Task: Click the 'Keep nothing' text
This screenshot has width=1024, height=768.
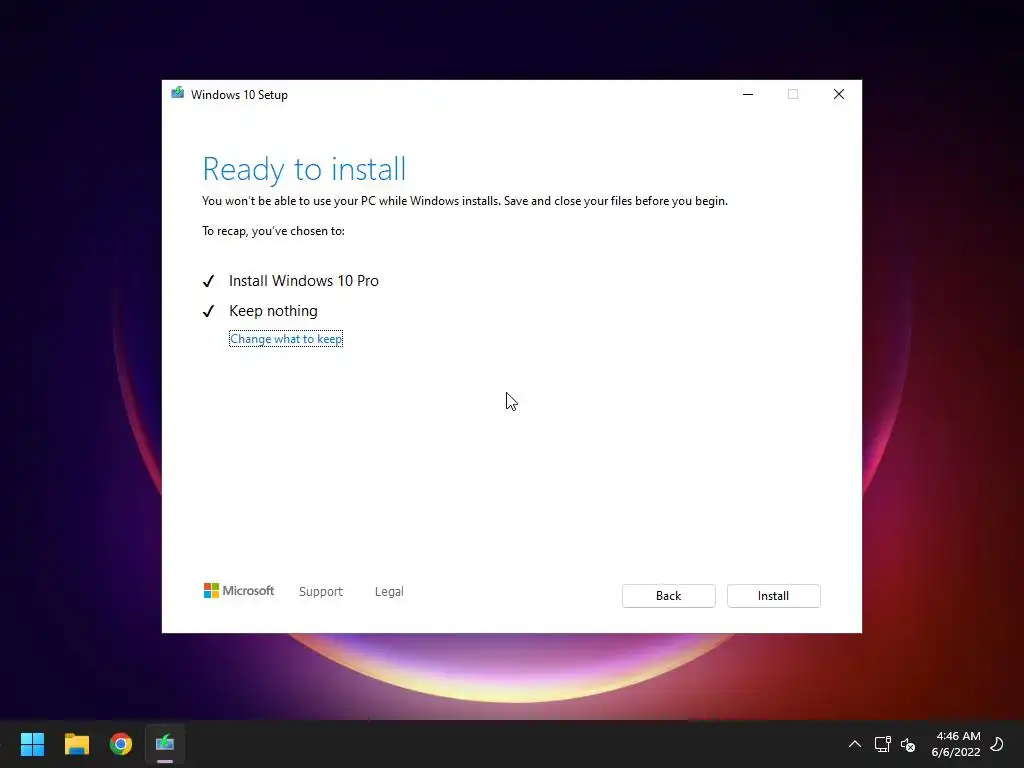Action: (273, 311)
